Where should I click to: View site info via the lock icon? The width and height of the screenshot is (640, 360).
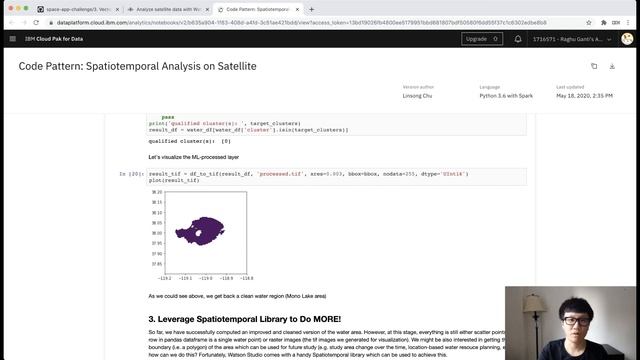click(51, 22)
